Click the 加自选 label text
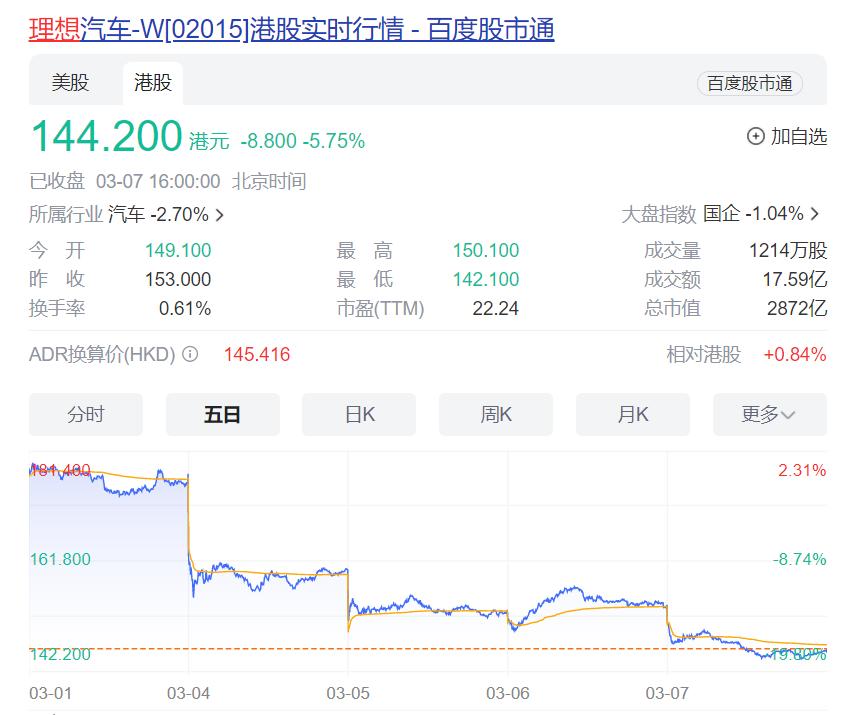The width and height of the screenshot is (850, 715). coord(799,136)
